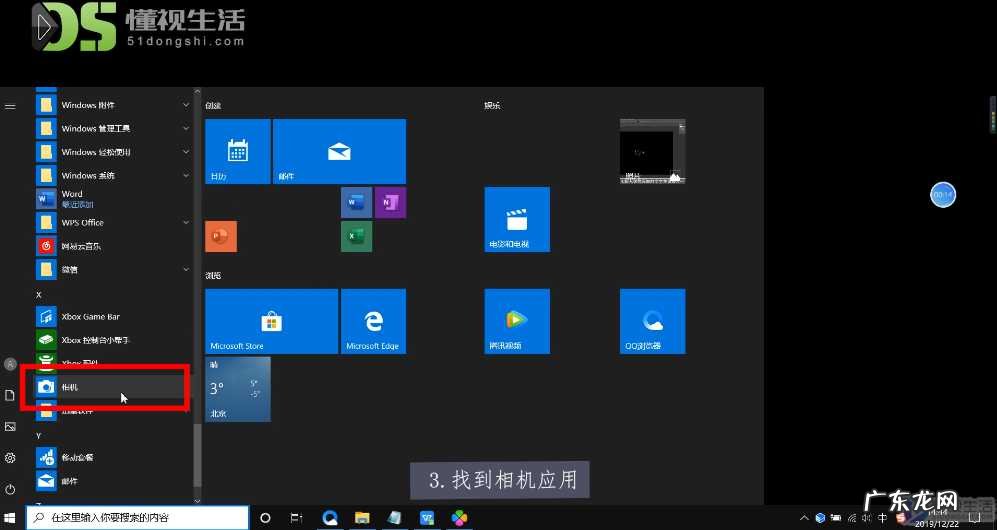Viewport: 997px width, 530px height.
Task: Open the Tencent Video (腾讯视频) tile
Action: click(x=517, y=321)
